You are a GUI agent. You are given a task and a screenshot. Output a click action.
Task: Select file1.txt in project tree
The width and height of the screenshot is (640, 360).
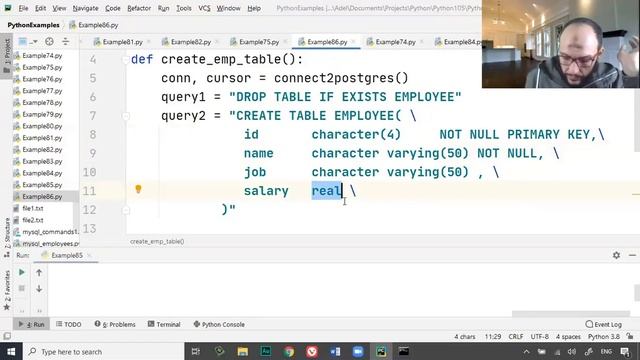coord(33,208)
